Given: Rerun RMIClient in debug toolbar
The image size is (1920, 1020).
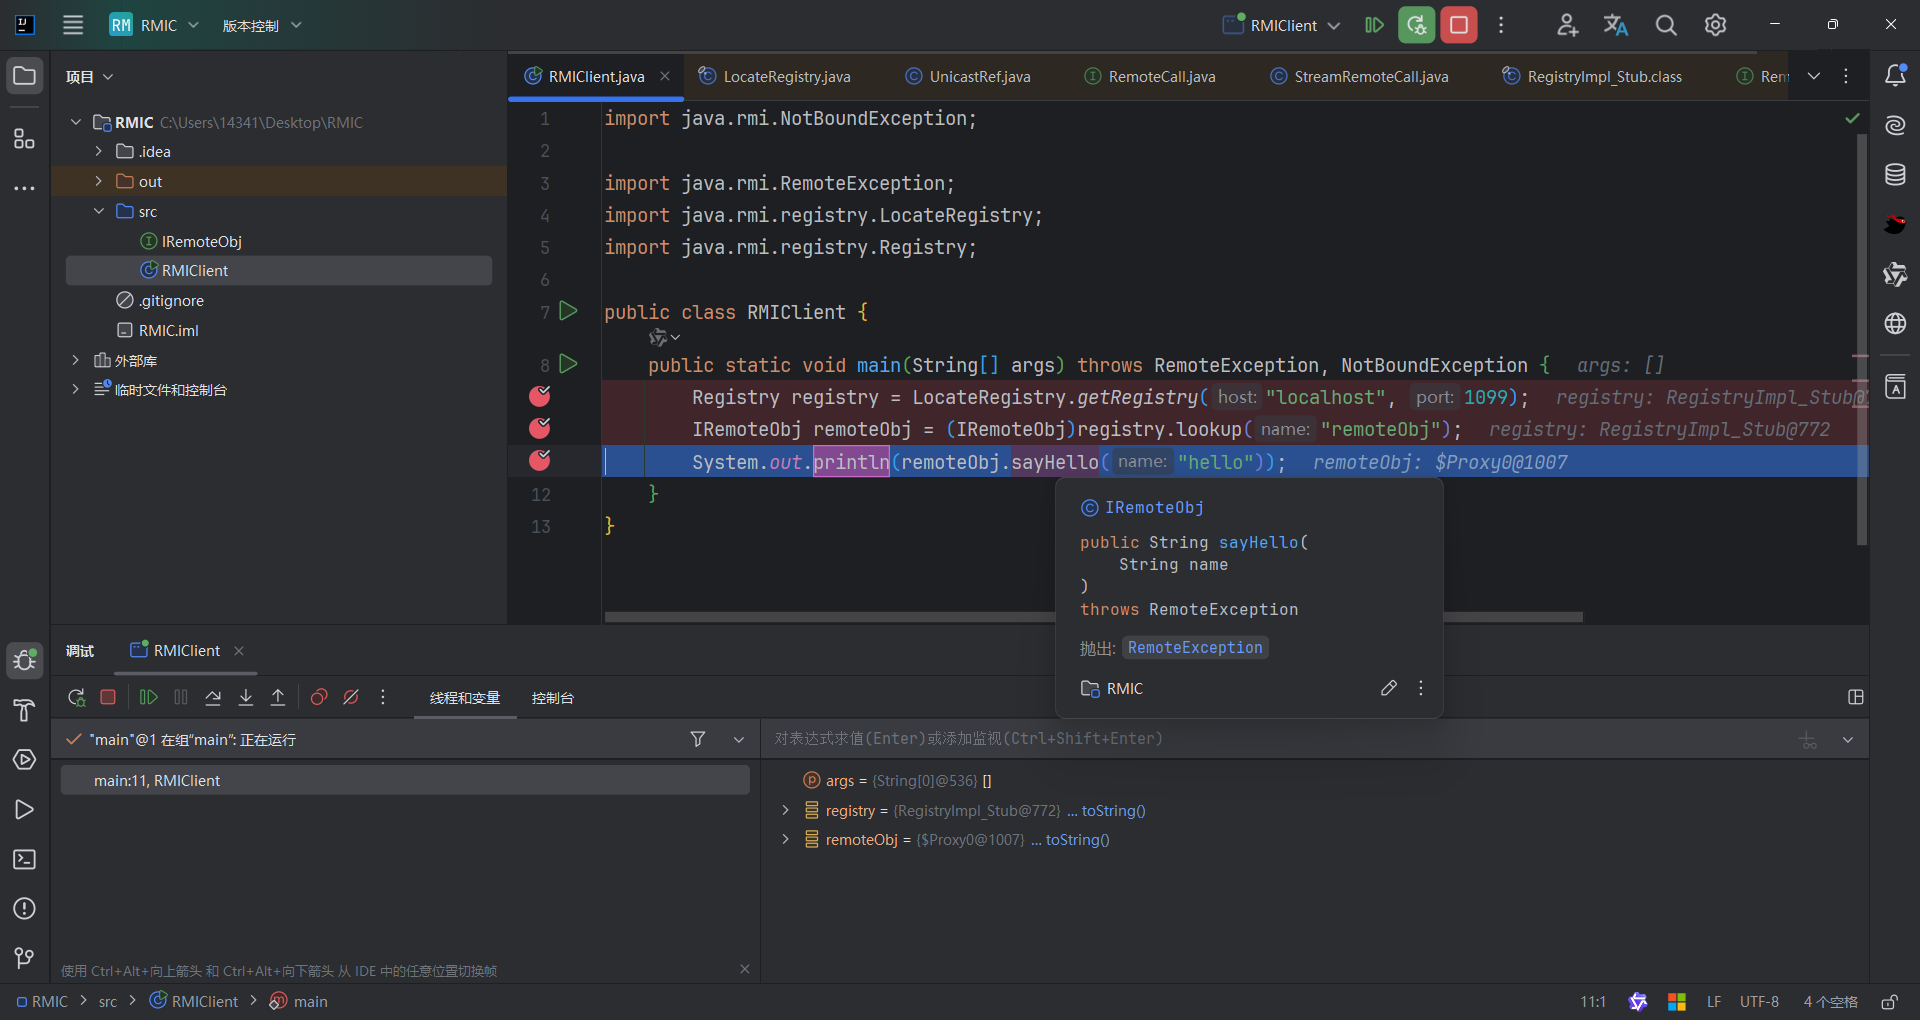Looking at the screenshot, I should tap(76, 697).
